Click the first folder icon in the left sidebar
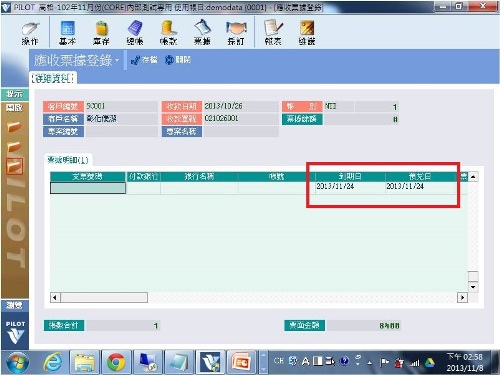The image size is (500, 375). point(14,127)
